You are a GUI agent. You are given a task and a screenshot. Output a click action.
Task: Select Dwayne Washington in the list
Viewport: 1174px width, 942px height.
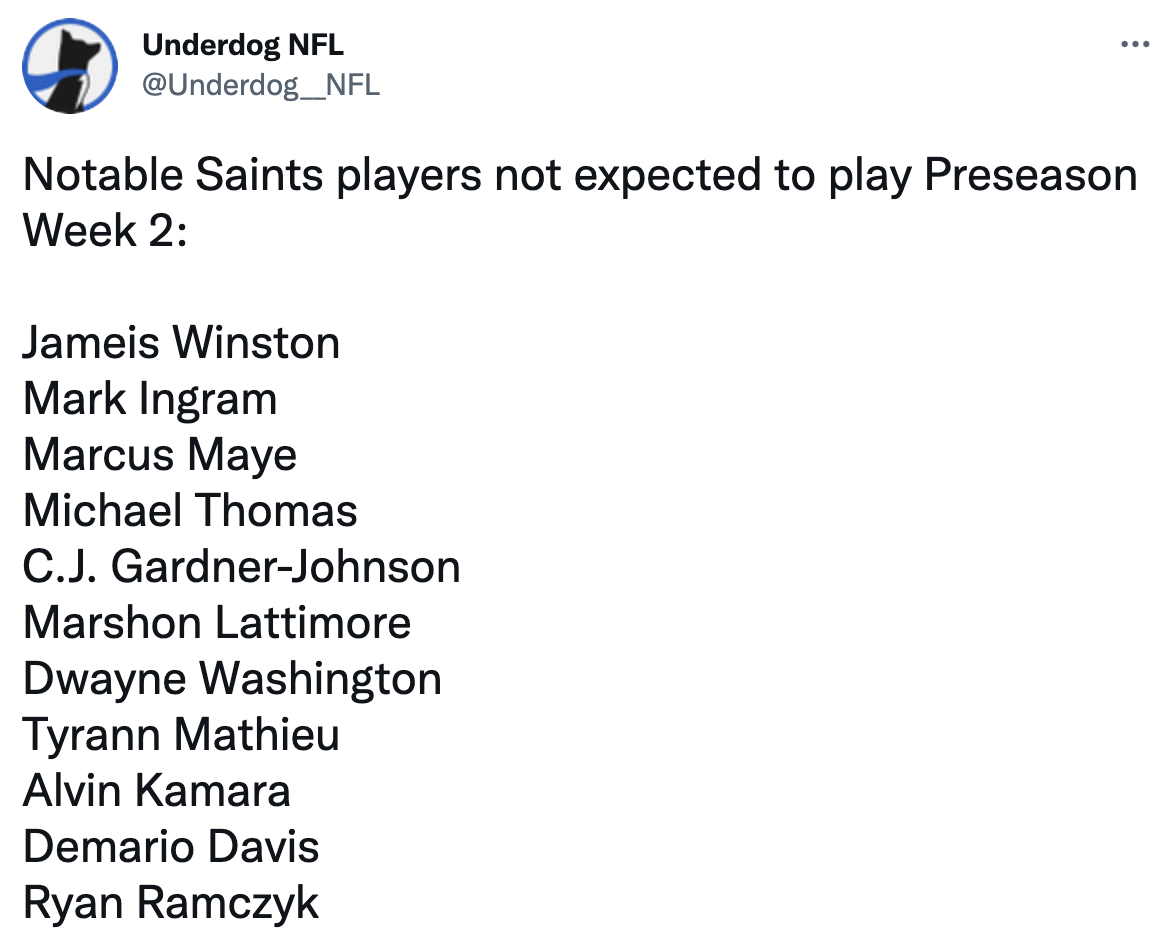(x=232, y=679)
